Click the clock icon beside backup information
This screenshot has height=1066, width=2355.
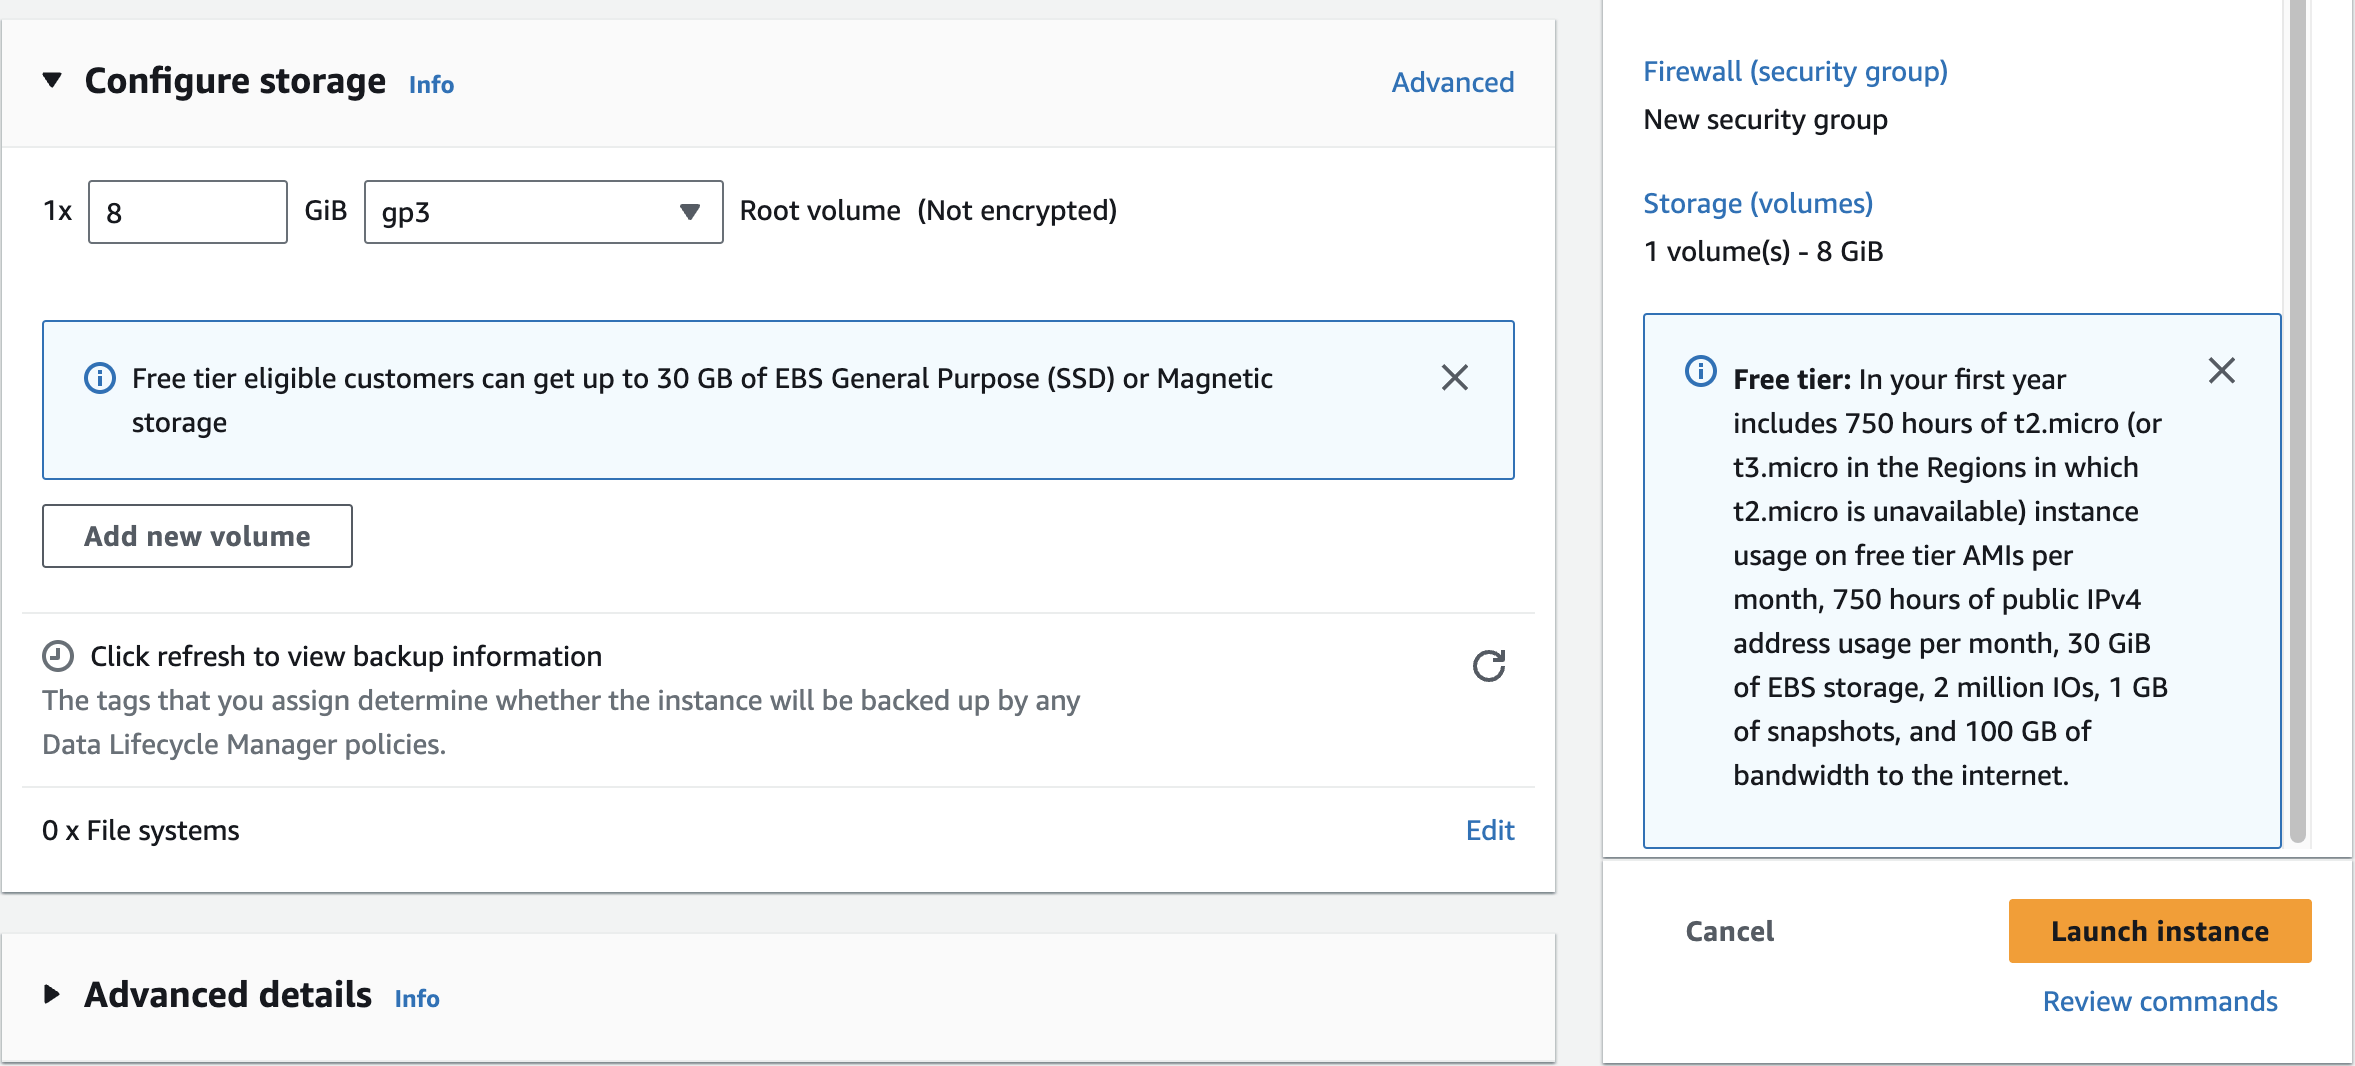coord(58,656)
